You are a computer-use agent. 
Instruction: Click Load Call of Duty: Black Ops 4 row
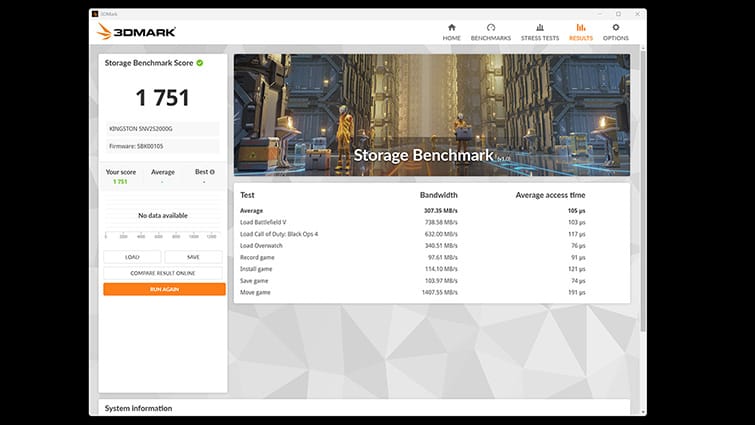click(x=432, y=234)
